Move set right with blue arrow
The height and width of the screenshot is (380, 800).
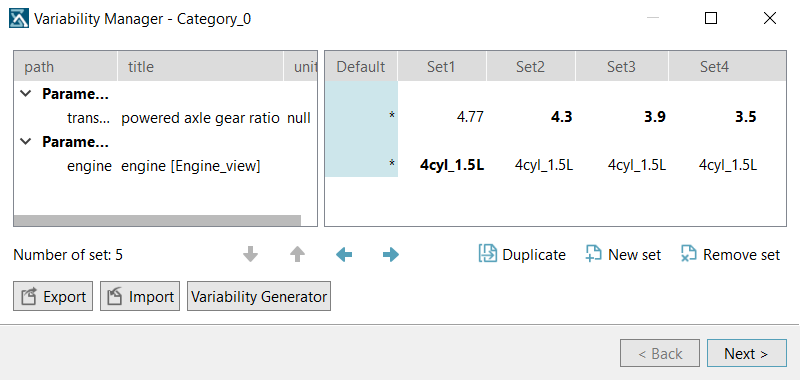click(x=391, y=254)
